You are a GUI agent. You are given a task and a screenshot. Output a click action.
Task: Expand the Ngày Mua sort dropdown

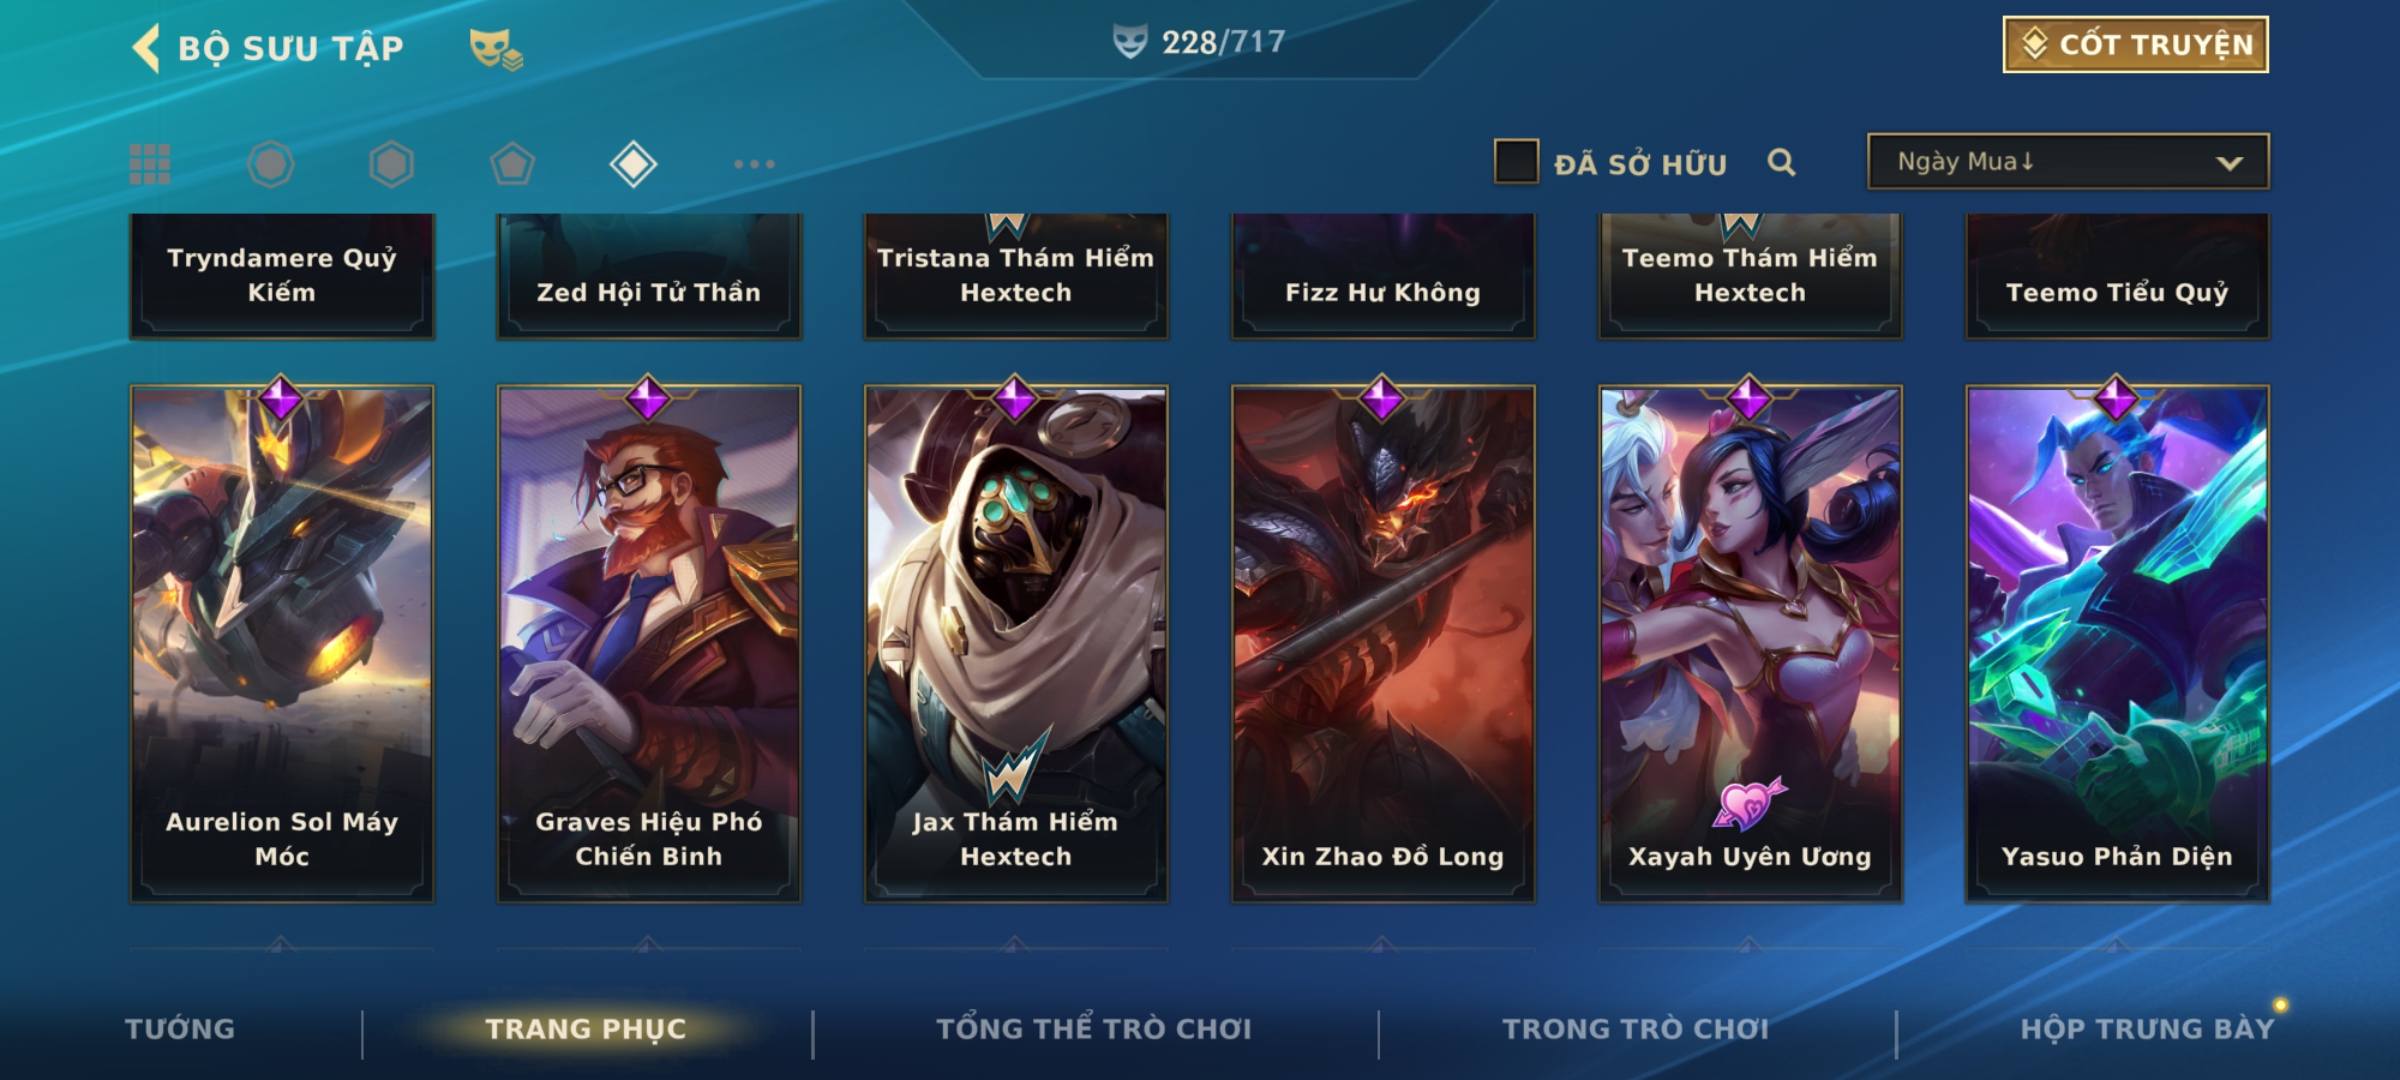[x=2068, y=162]
